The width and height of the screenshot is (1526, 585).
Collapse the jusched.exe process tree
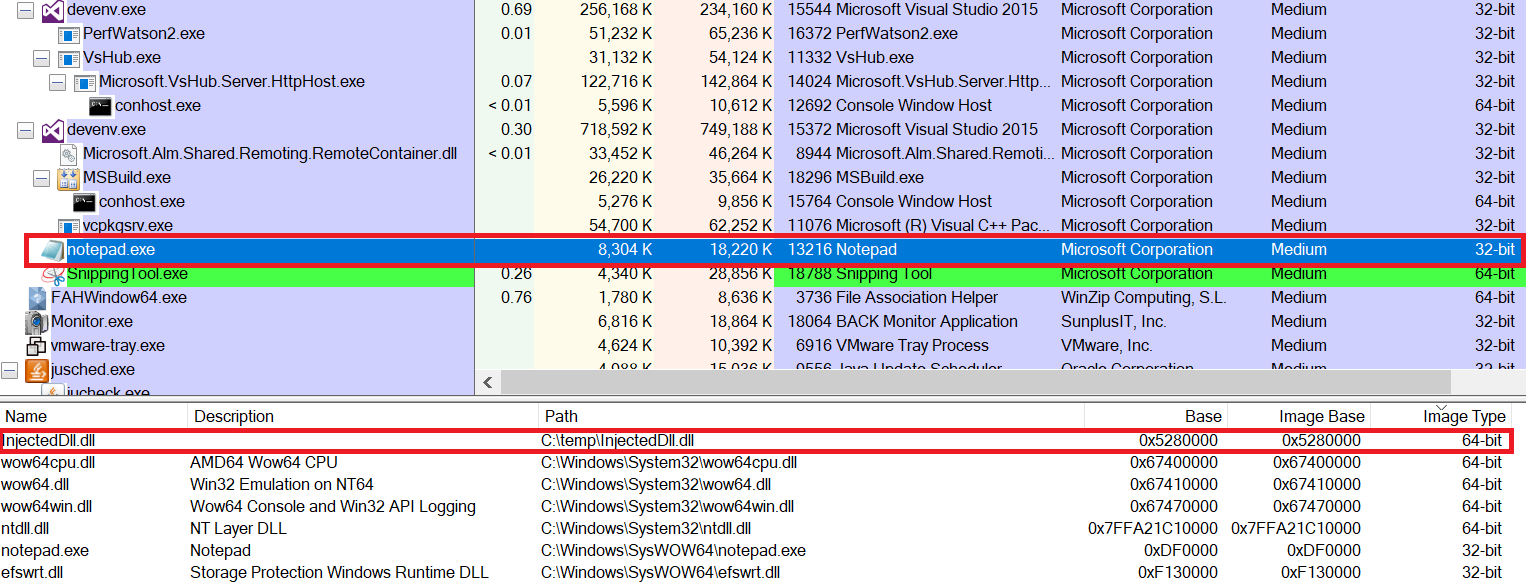[x=10, y=370]
